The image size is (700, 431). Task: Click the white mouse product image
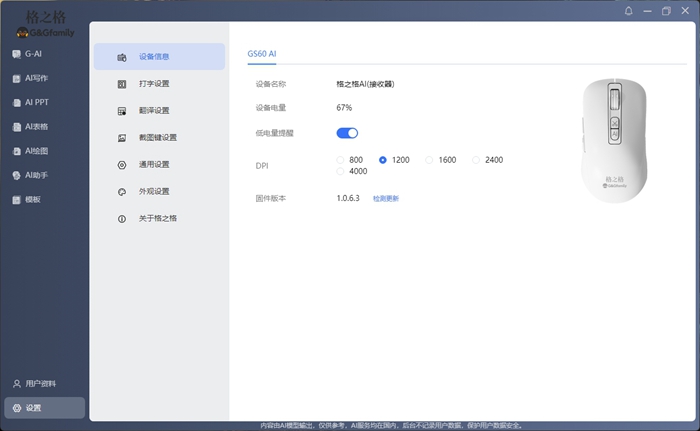tap(615, 140)
